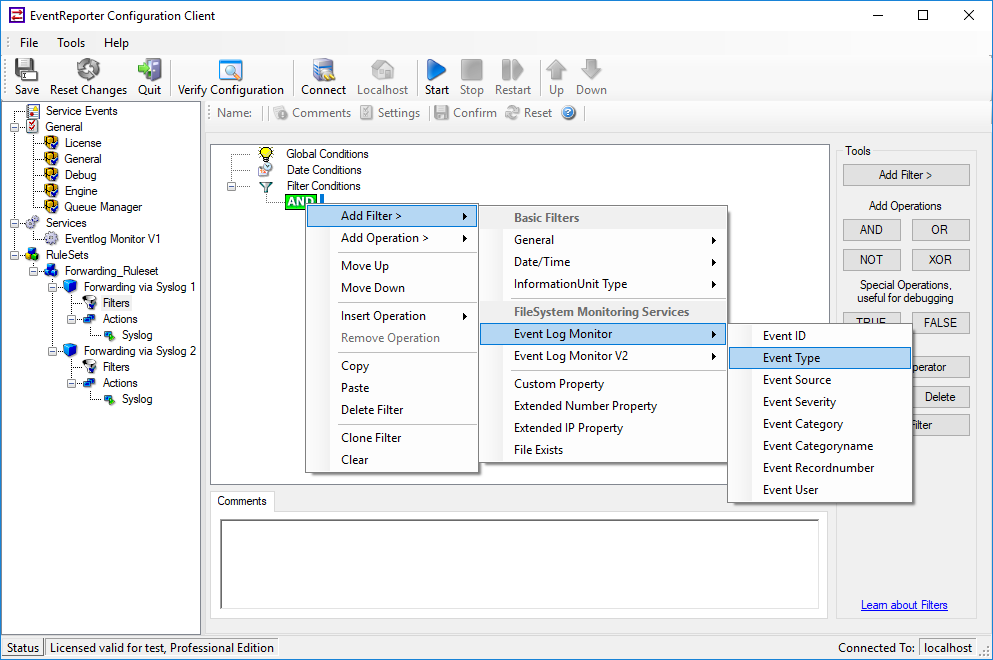Collapse the Forwarding_Ruleset node
993x660 pixels.
pyautogui.click(x=33, y=271)
